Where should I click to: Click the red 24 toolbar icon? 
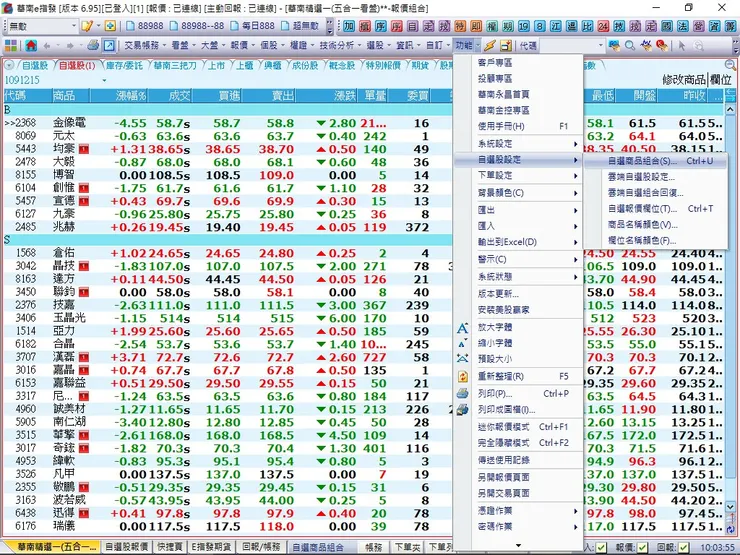(603, 26)
